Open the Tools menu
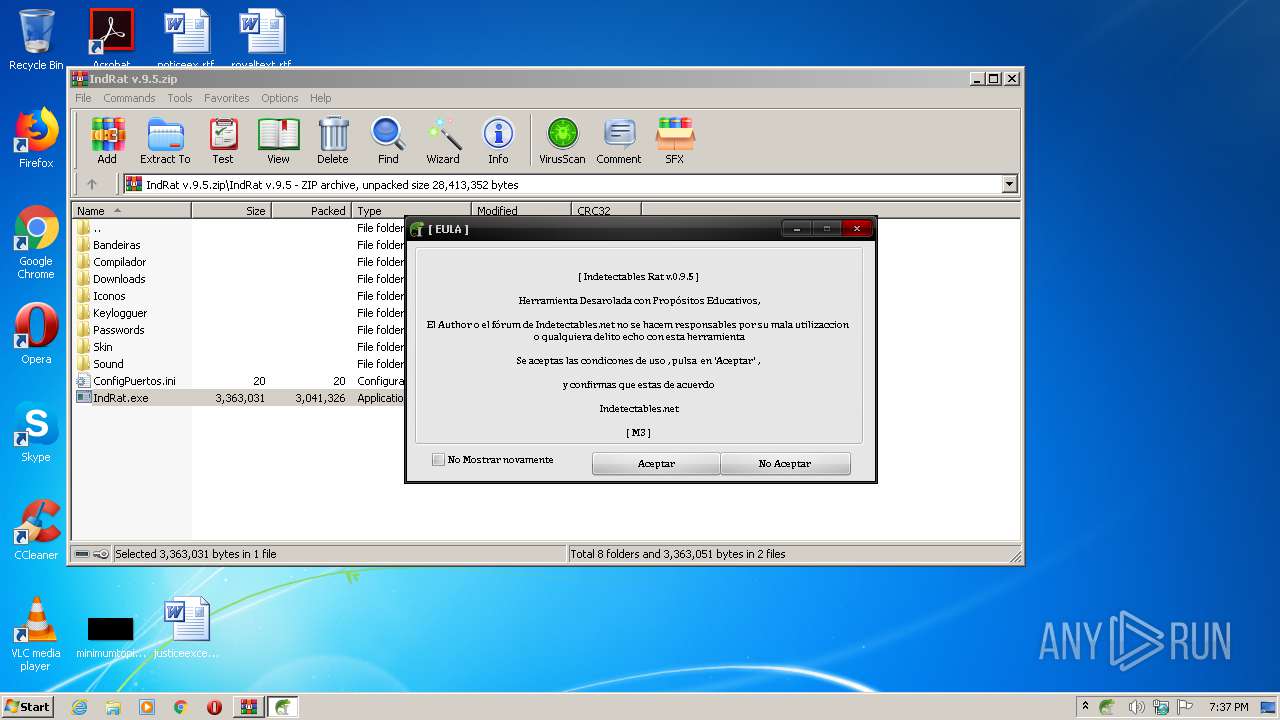1280x720 pixels. [x=180, y=98]
